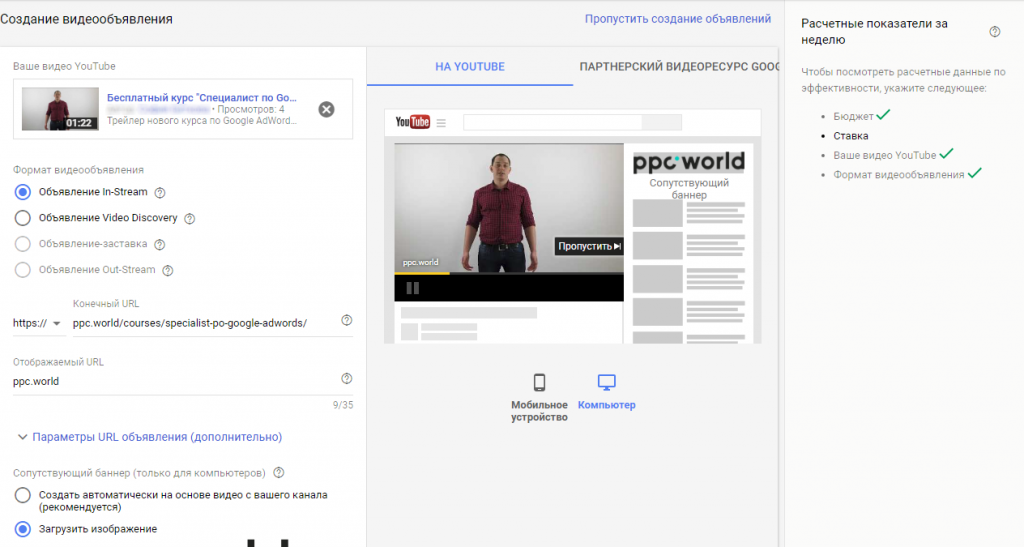Click Пропустить создание объявлений link
The width and height of the screenshot is (1024, 547).
678,19
